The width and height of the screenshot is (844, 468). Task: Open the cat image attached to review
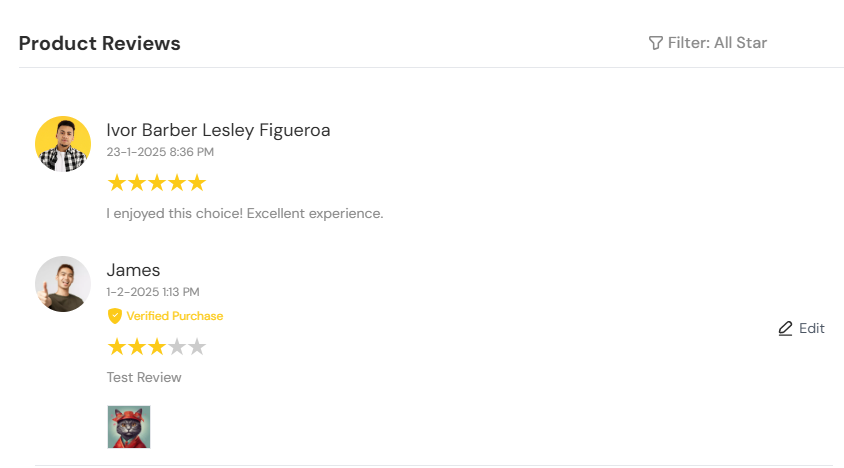pyautogui.click(x=129, y=427)
